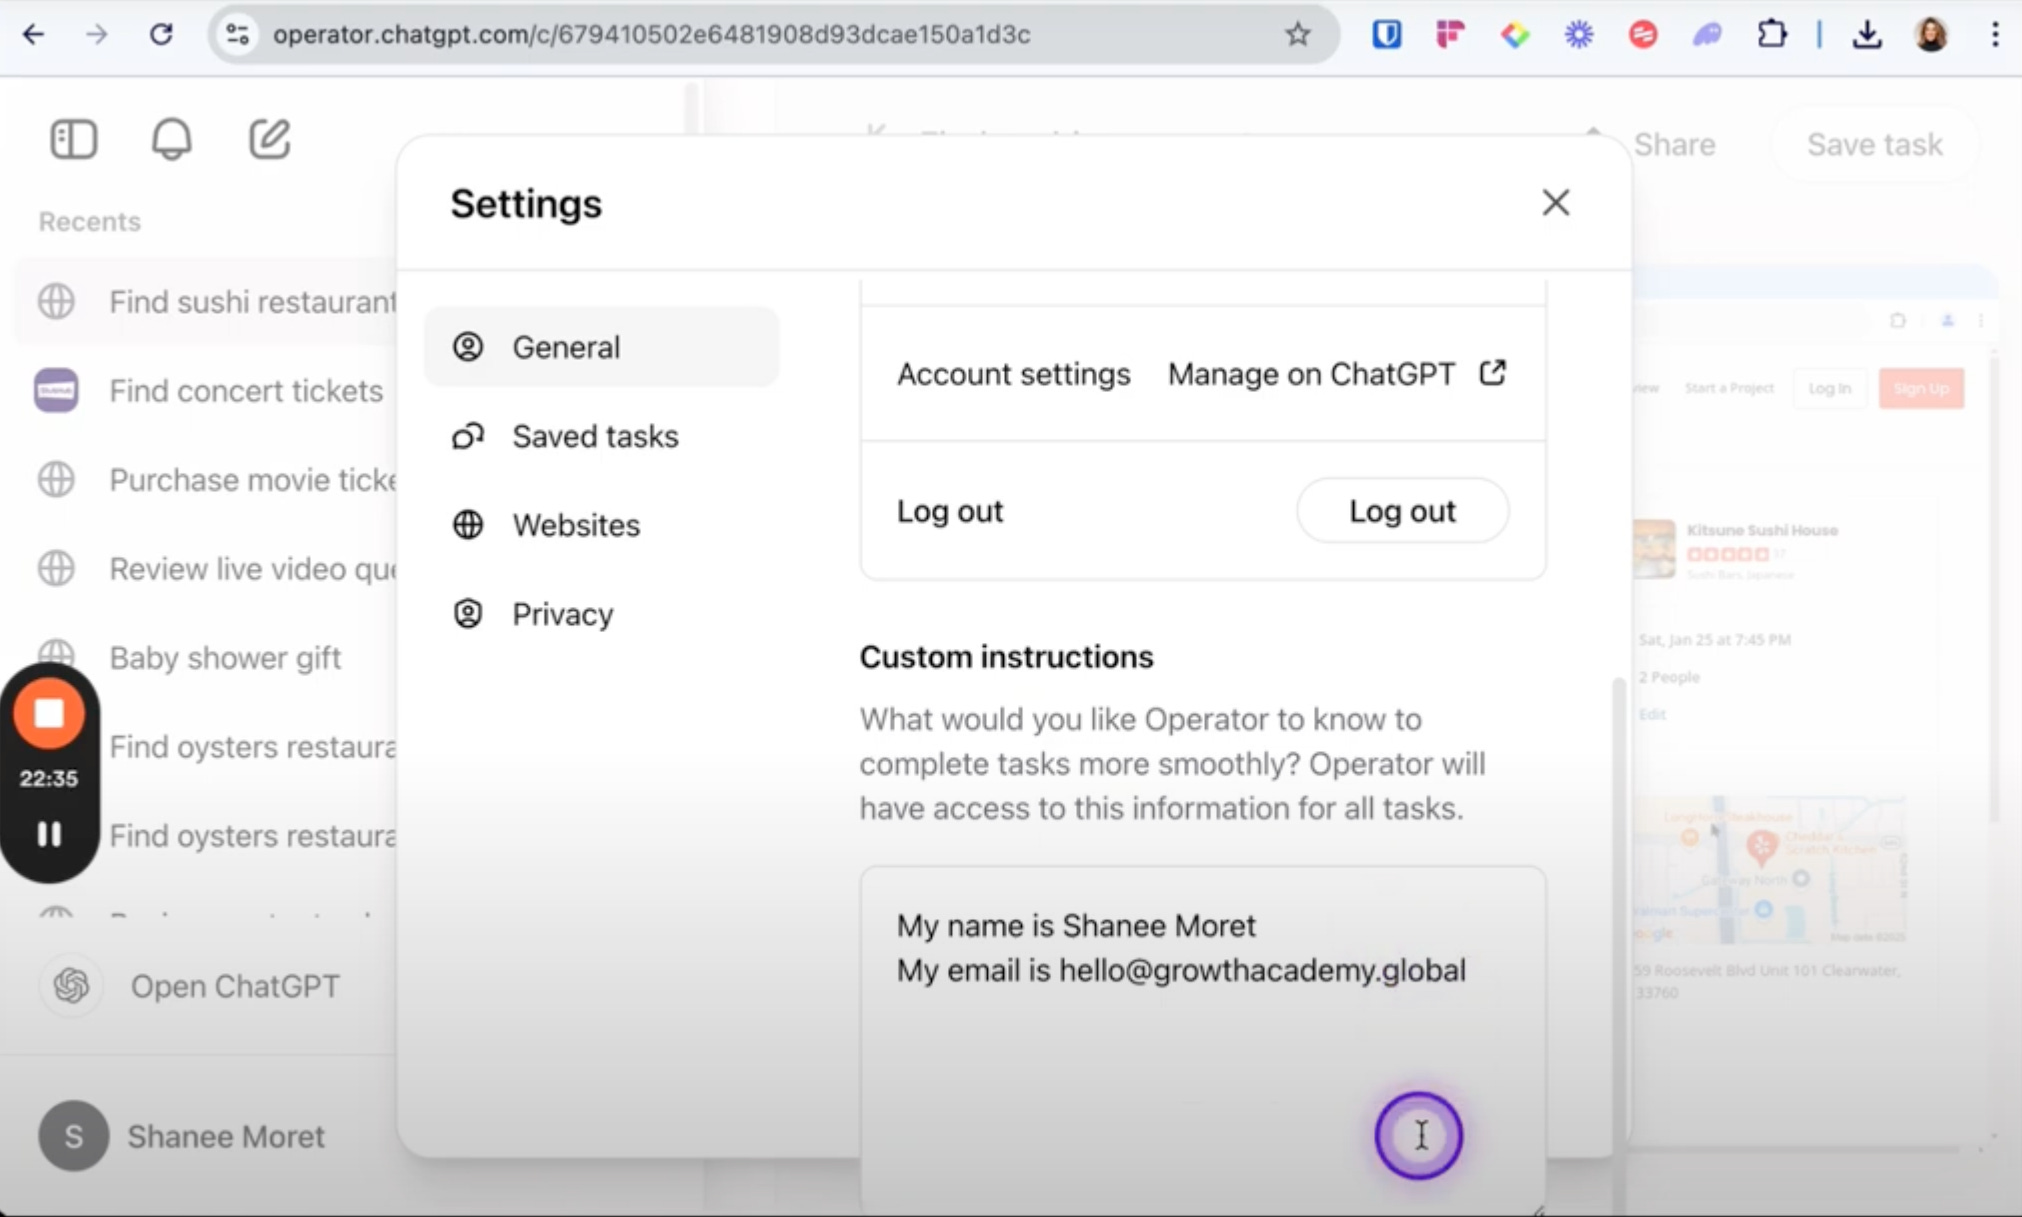Toggle the sidebar panel icon
Viewport: 2022px width, 1217px height.
tap(73, 139)
